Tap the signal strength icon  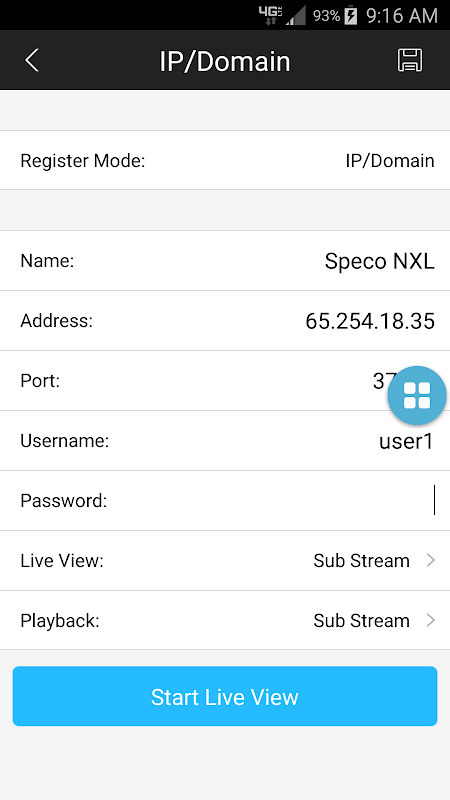tap(296, 16)
